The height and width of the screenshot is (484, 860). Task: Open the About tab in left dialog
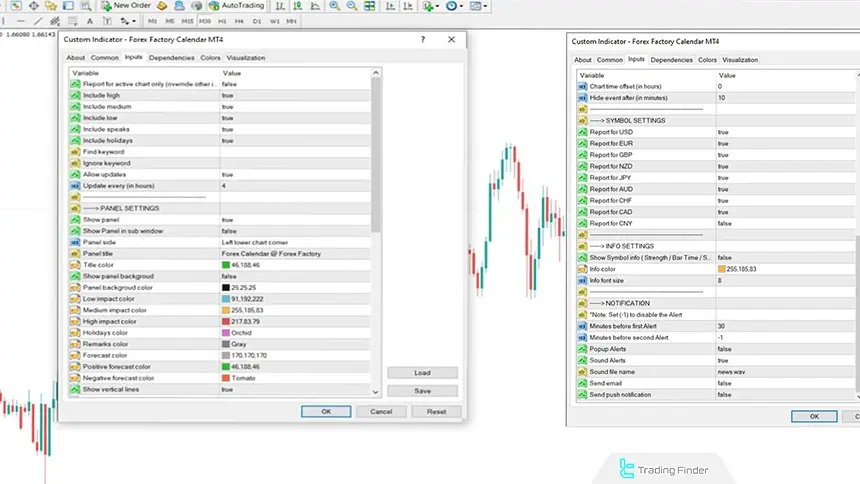point(76,58)
